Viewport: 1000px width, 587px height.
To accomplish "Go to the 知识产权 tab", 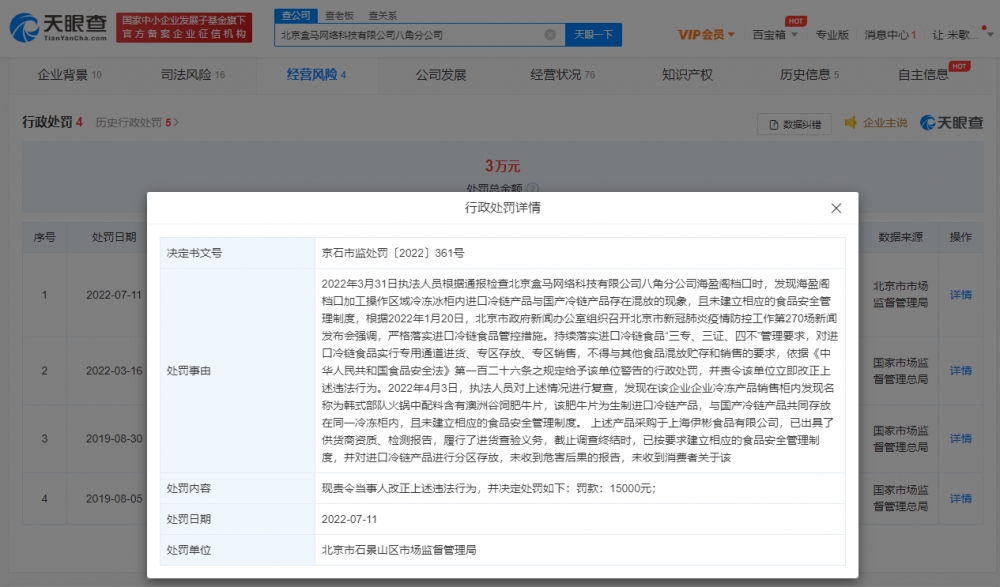I will pos(687,75).
